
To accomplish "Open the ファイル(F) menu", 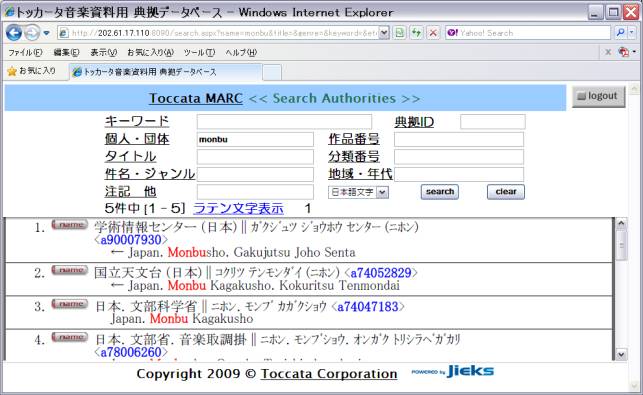I will (25, 53).
